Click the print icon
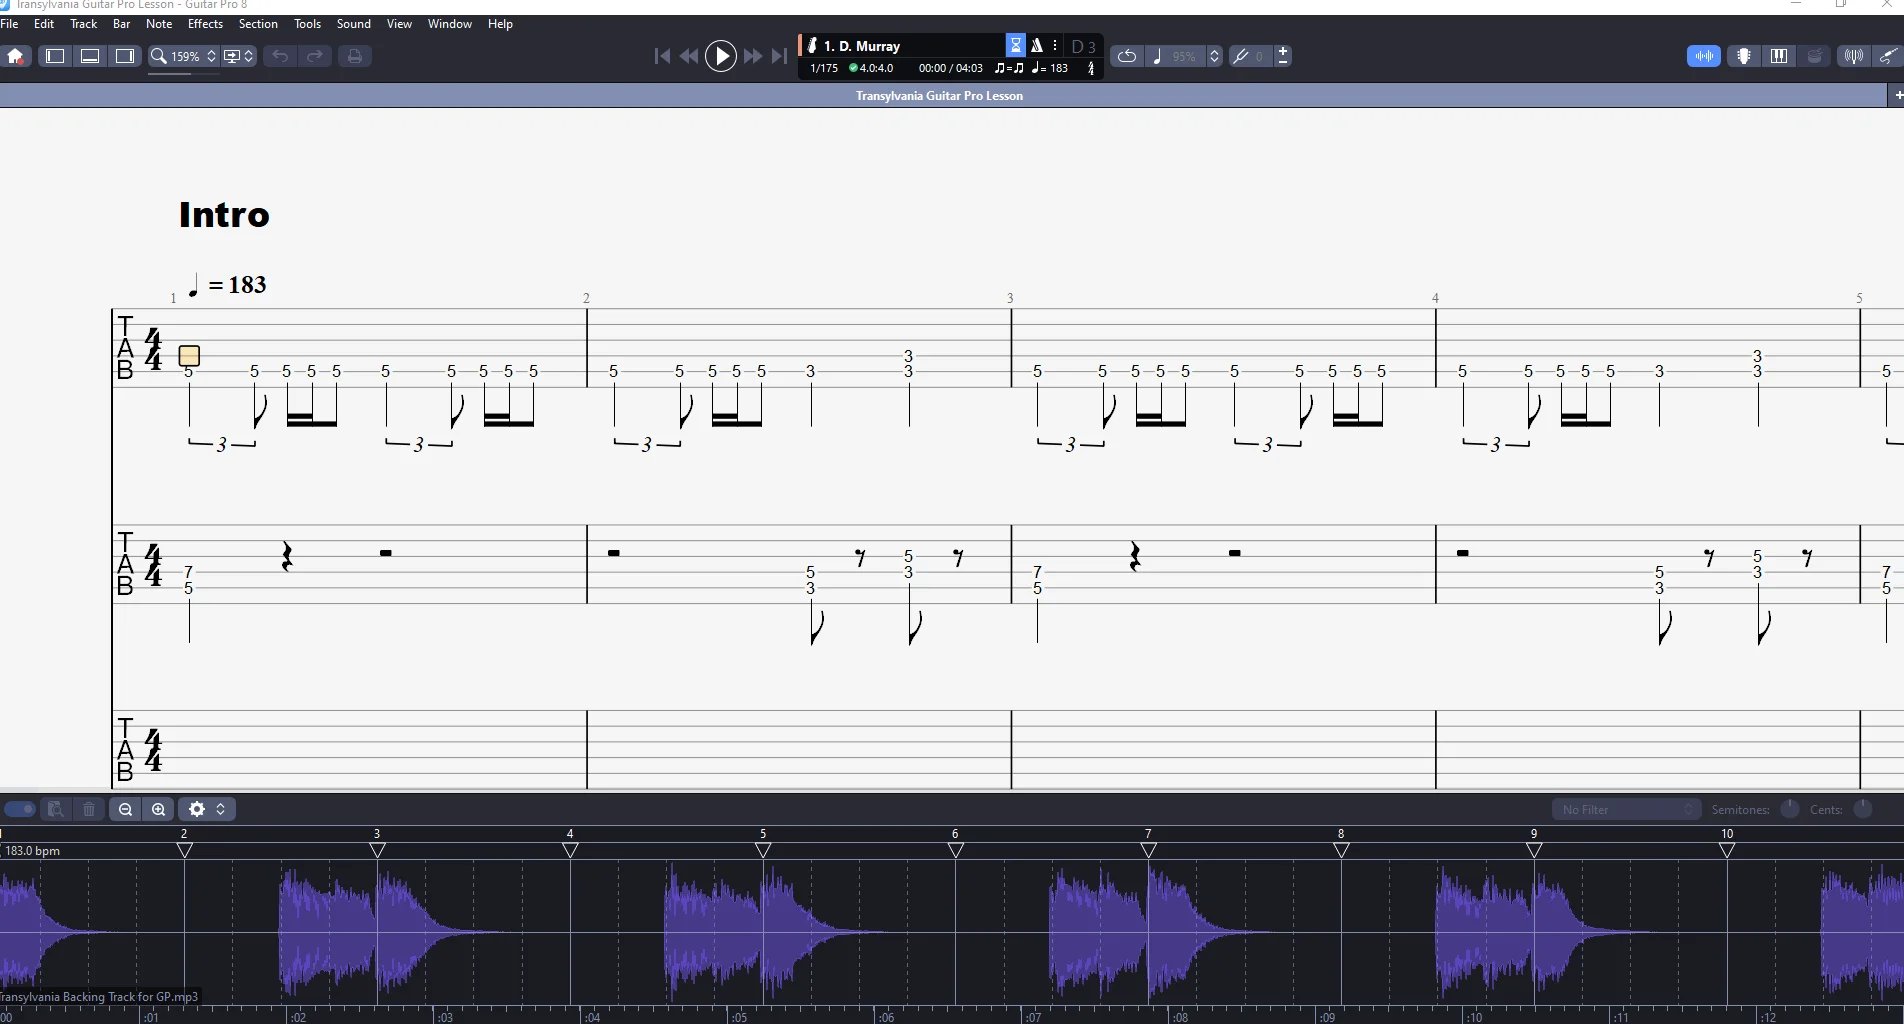1904x1024 pixels. point(354,56)
